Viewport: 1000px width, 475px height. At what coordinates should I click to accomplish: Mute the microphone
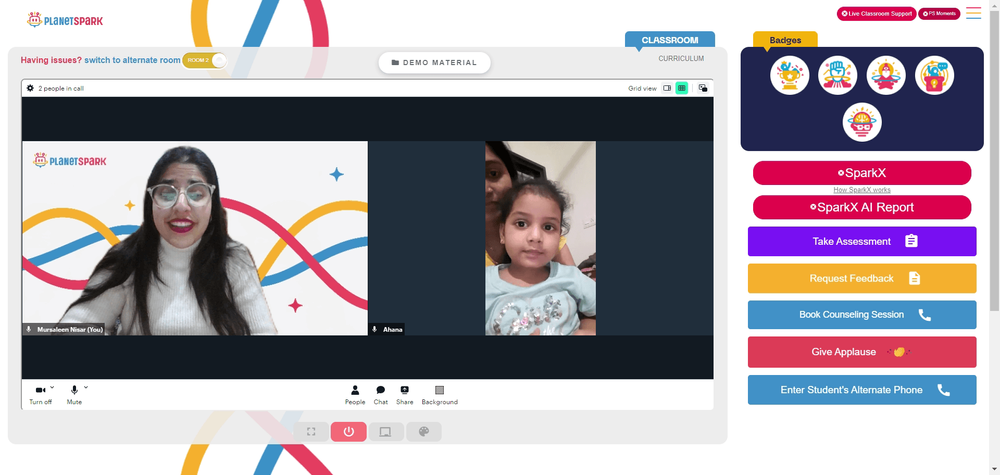point(74,394)
